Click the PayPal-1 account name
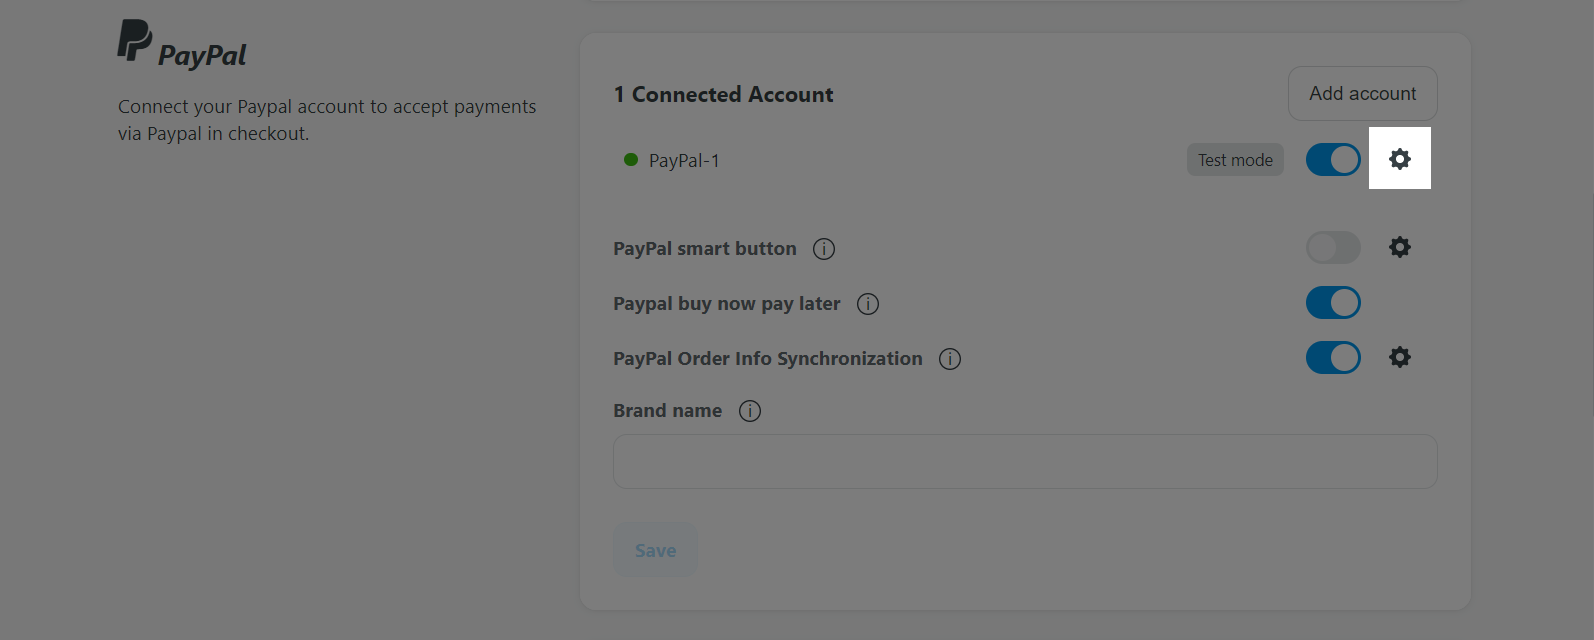 coord(684,160)
